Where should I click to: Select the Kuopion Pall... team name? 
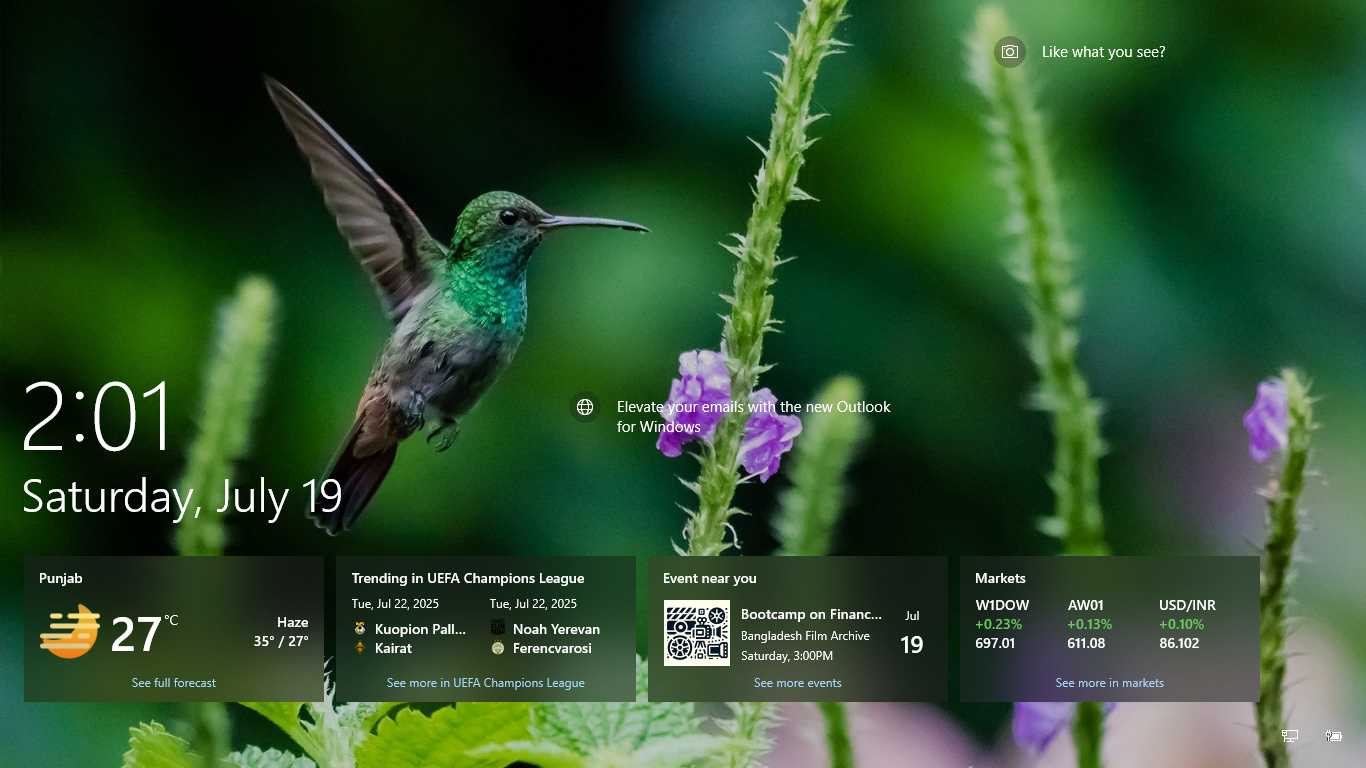420,629
